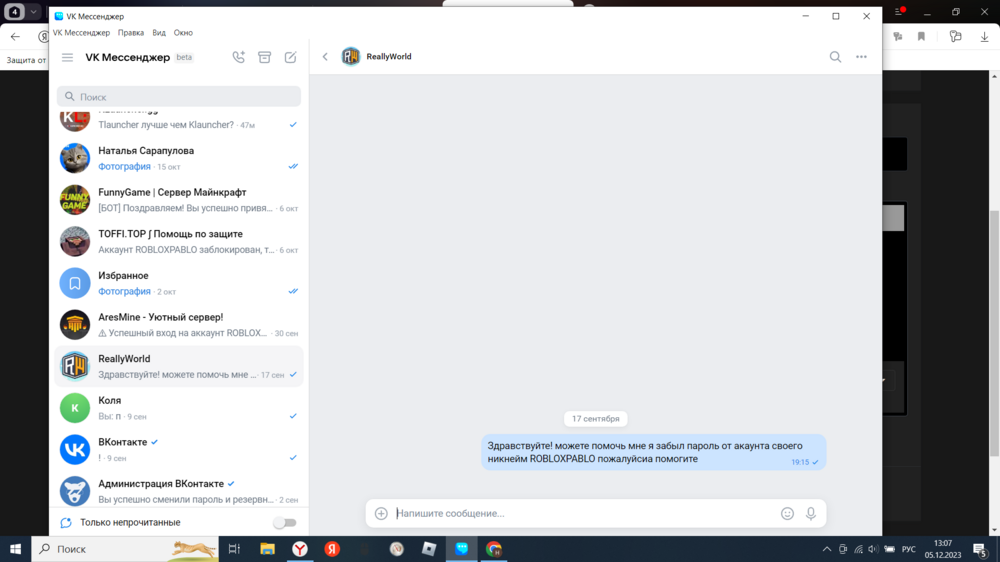Click the ReallyWorld name in chat header
The image size is (1000, 562).
389,57
